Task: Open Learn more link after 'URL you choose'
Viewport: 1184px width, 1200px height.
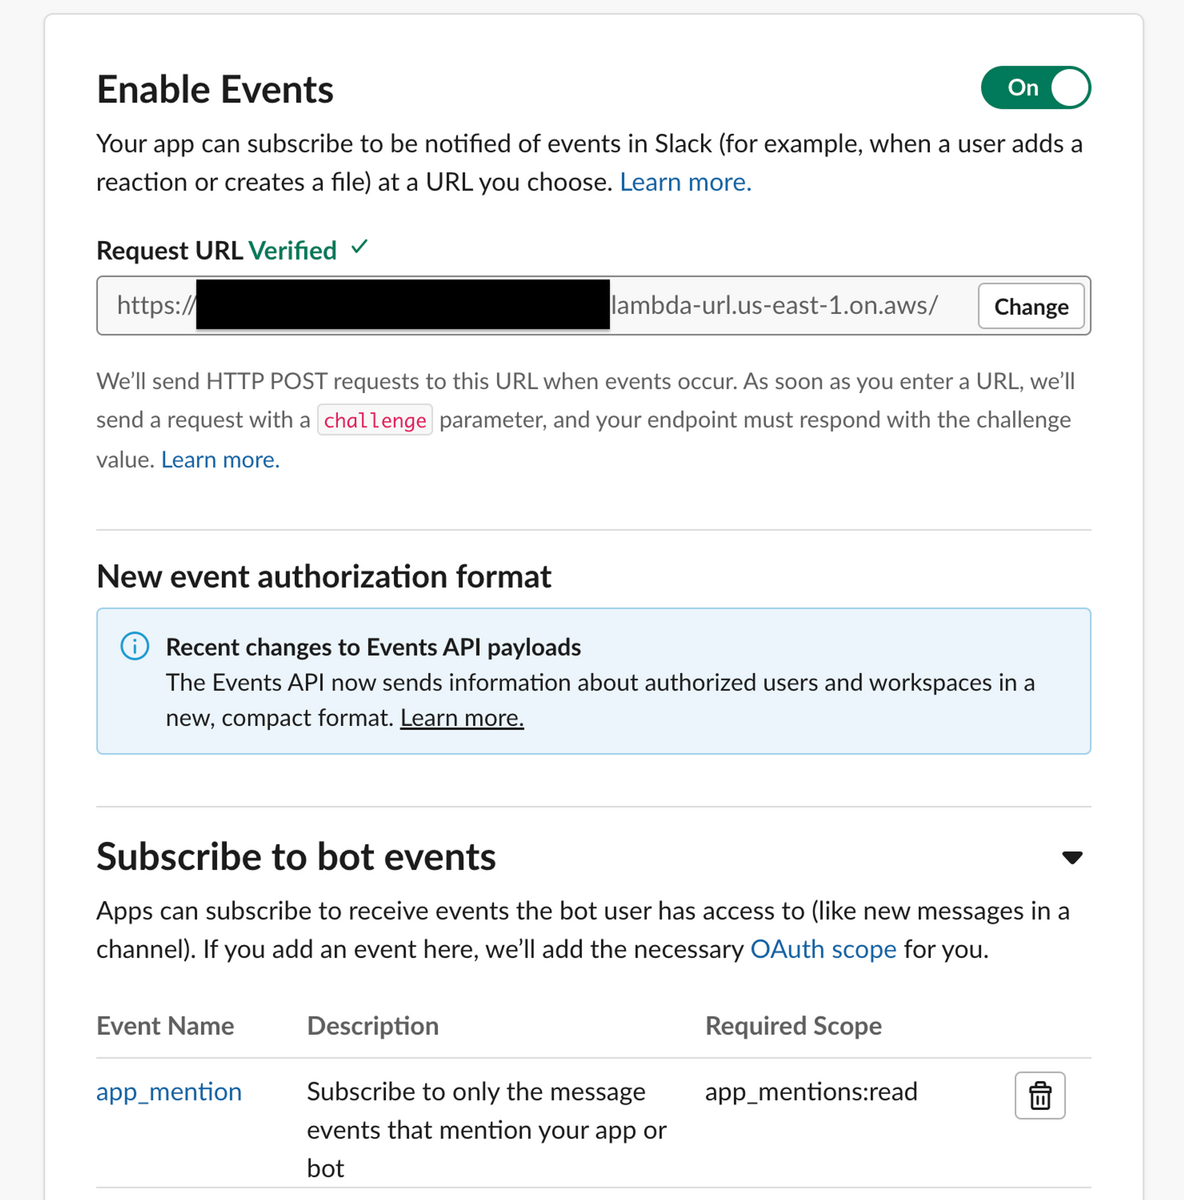Action: coord(685,182)
